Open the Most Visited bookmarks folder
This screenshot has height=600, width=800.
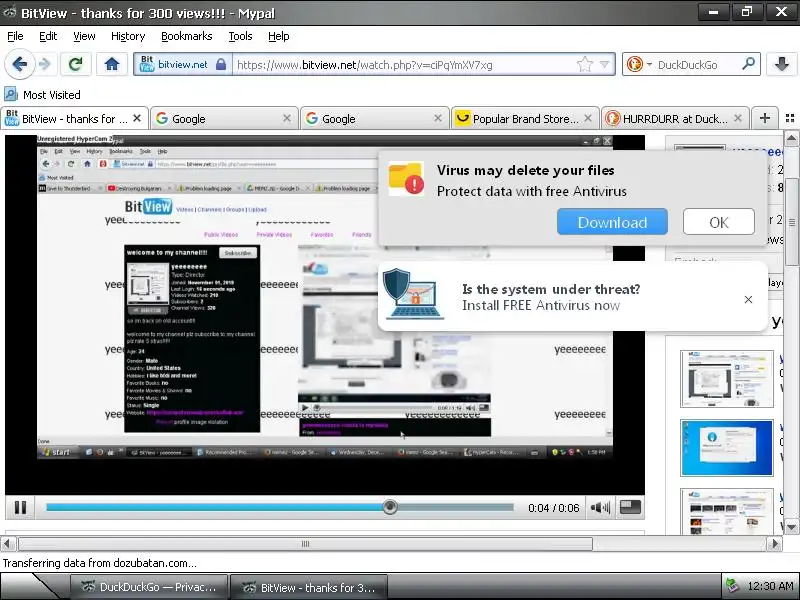[42, 94]
